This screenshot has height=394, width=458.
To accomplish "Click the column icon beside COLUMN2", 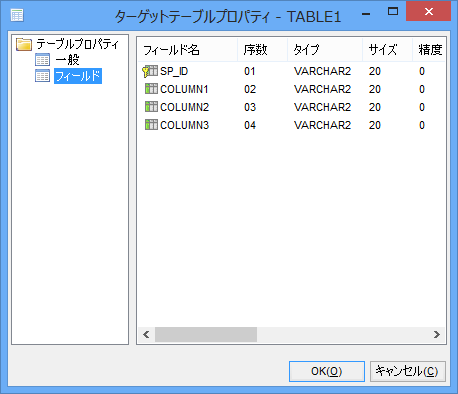I will pos(151,107).
